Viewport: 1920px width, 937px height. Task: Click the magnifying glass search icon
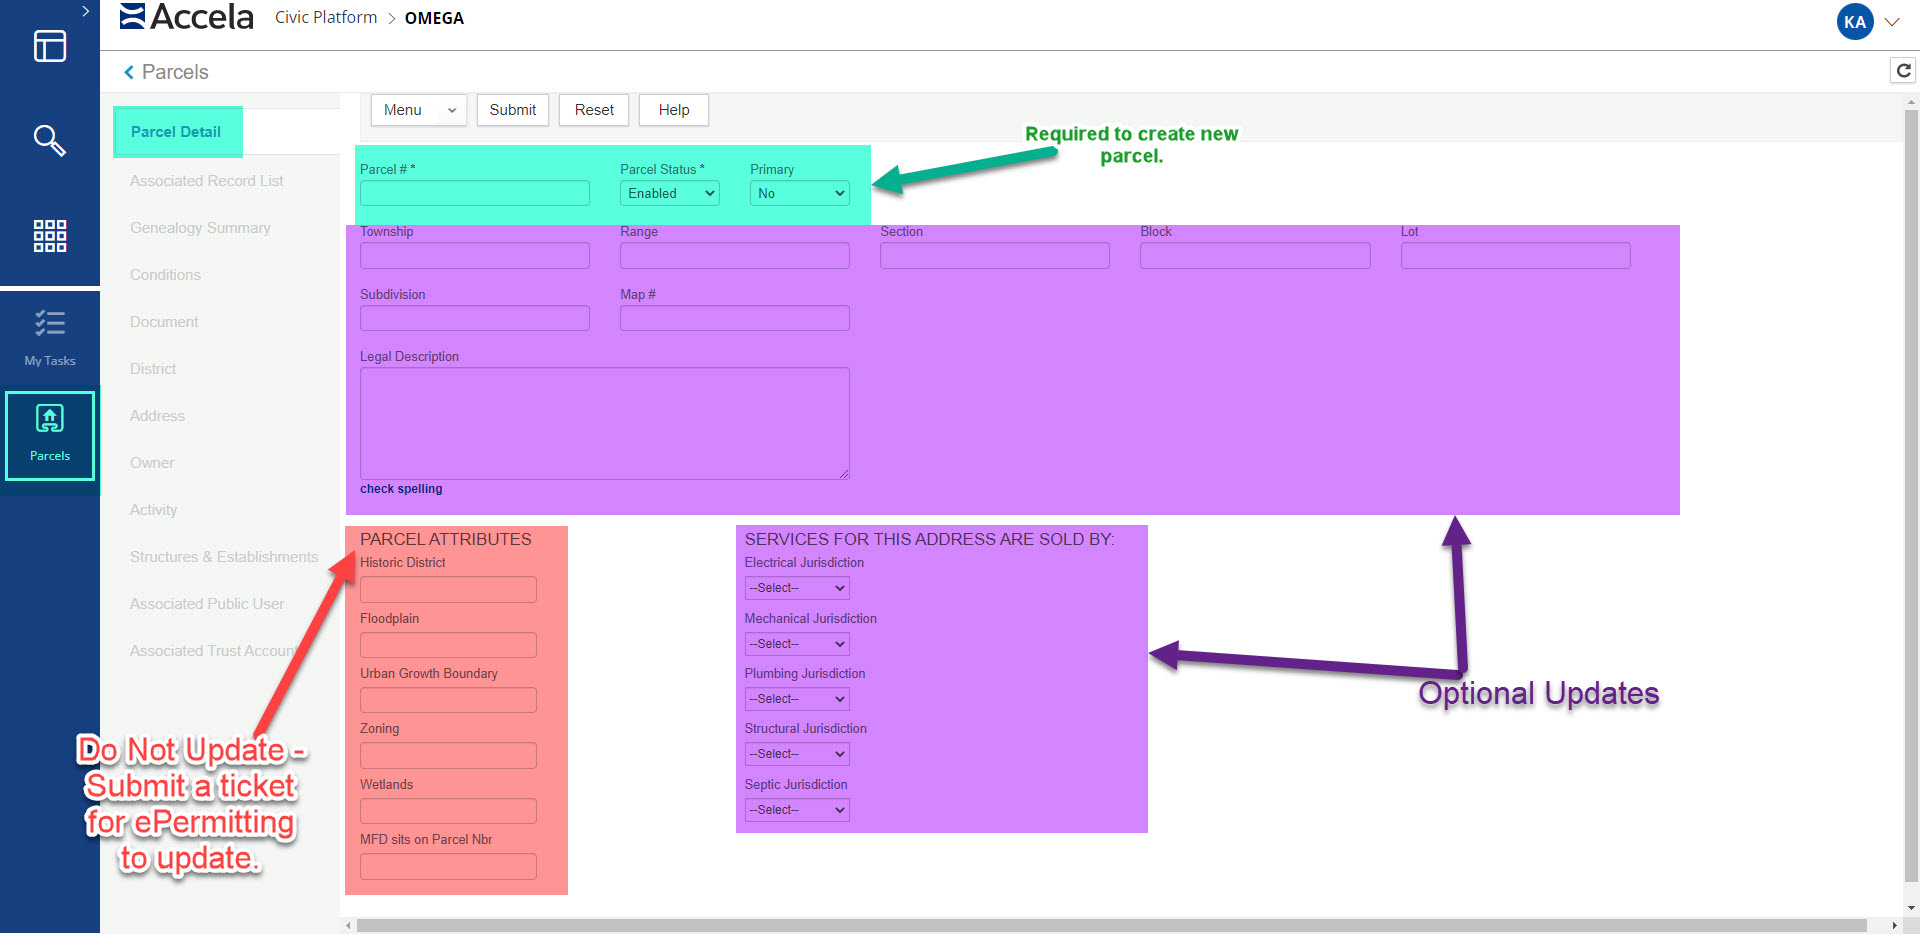pyautogui.click(x=50, y=140)
